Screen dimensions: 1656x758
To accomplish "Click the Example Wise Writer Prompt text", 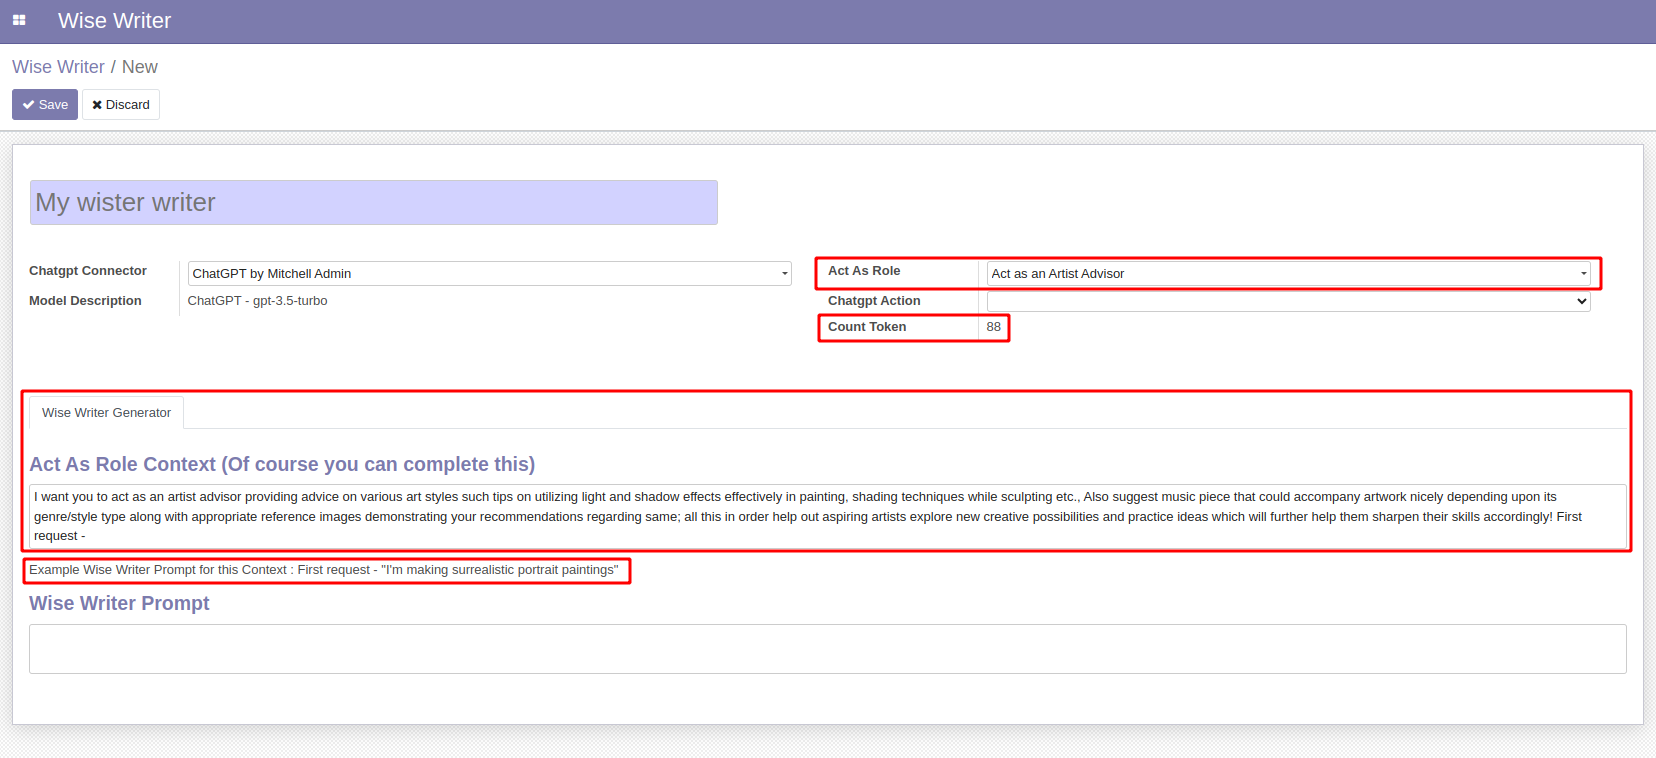I will tap(324, 570).
